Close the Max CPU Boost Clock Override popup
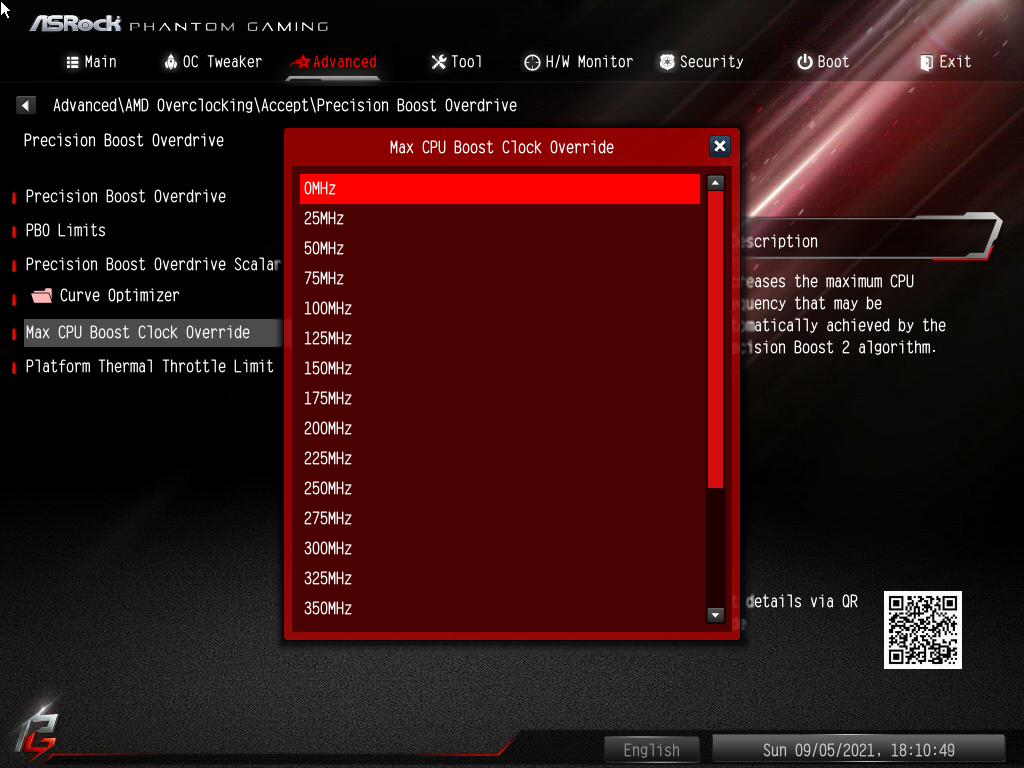This screenshot has width=1024, height=768. click(x=720, y=146)
